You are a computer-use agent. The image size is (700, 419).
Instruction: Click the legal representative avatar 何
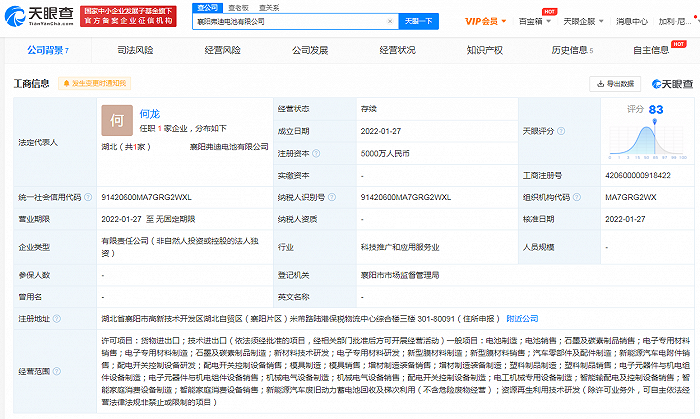(116, 120)
